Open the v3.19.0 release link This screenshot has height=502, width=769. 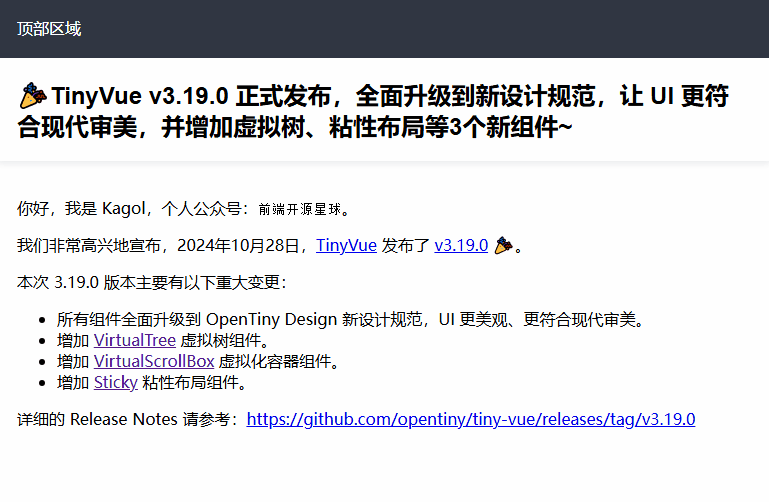pos(461,245)
